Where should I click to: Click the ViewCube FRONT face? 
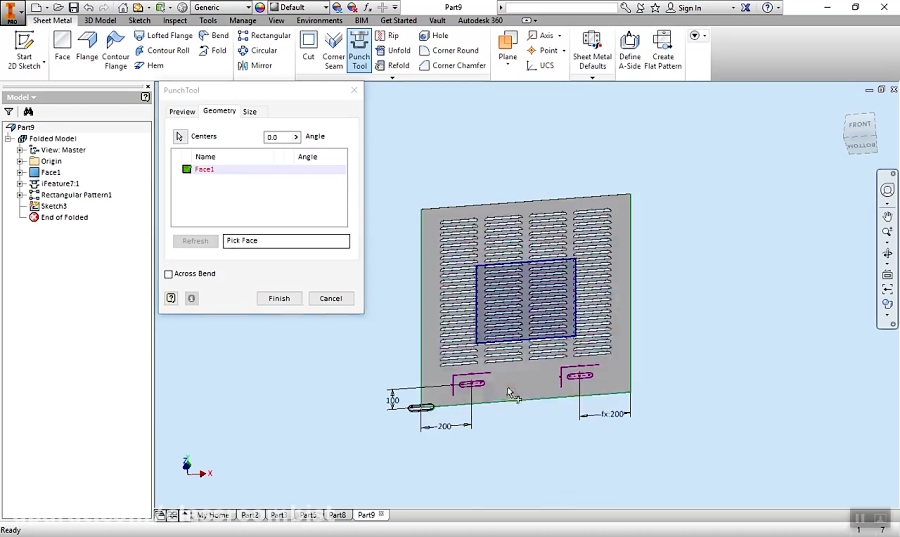[x=859, y=126]
